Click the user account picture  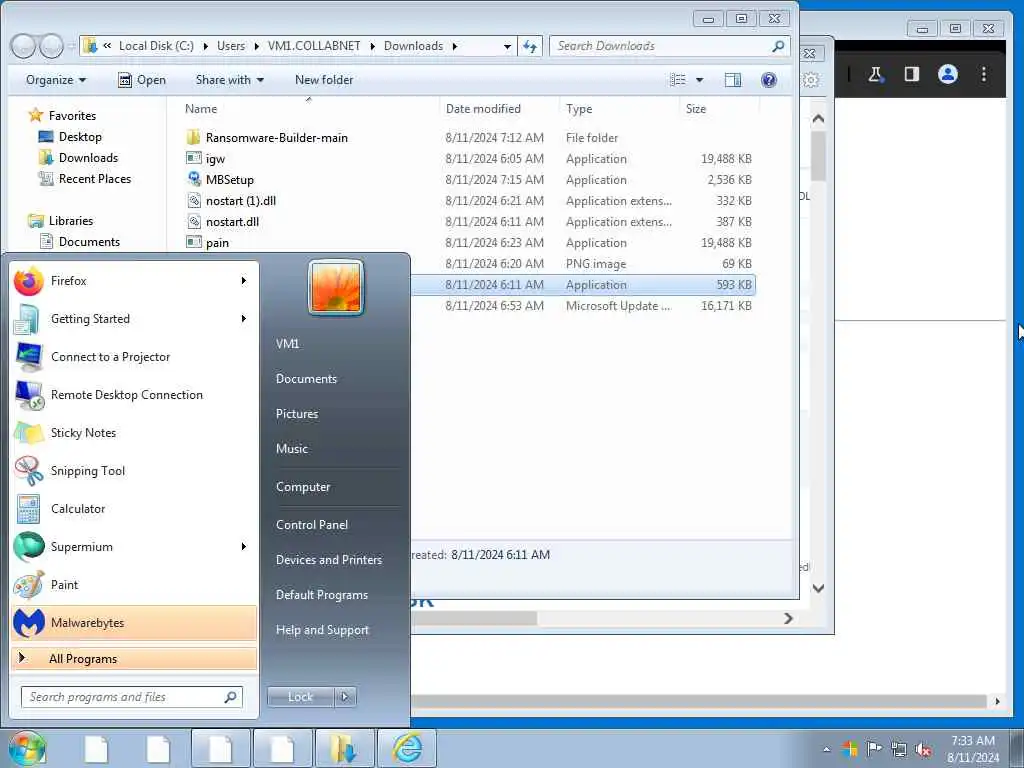336,287
